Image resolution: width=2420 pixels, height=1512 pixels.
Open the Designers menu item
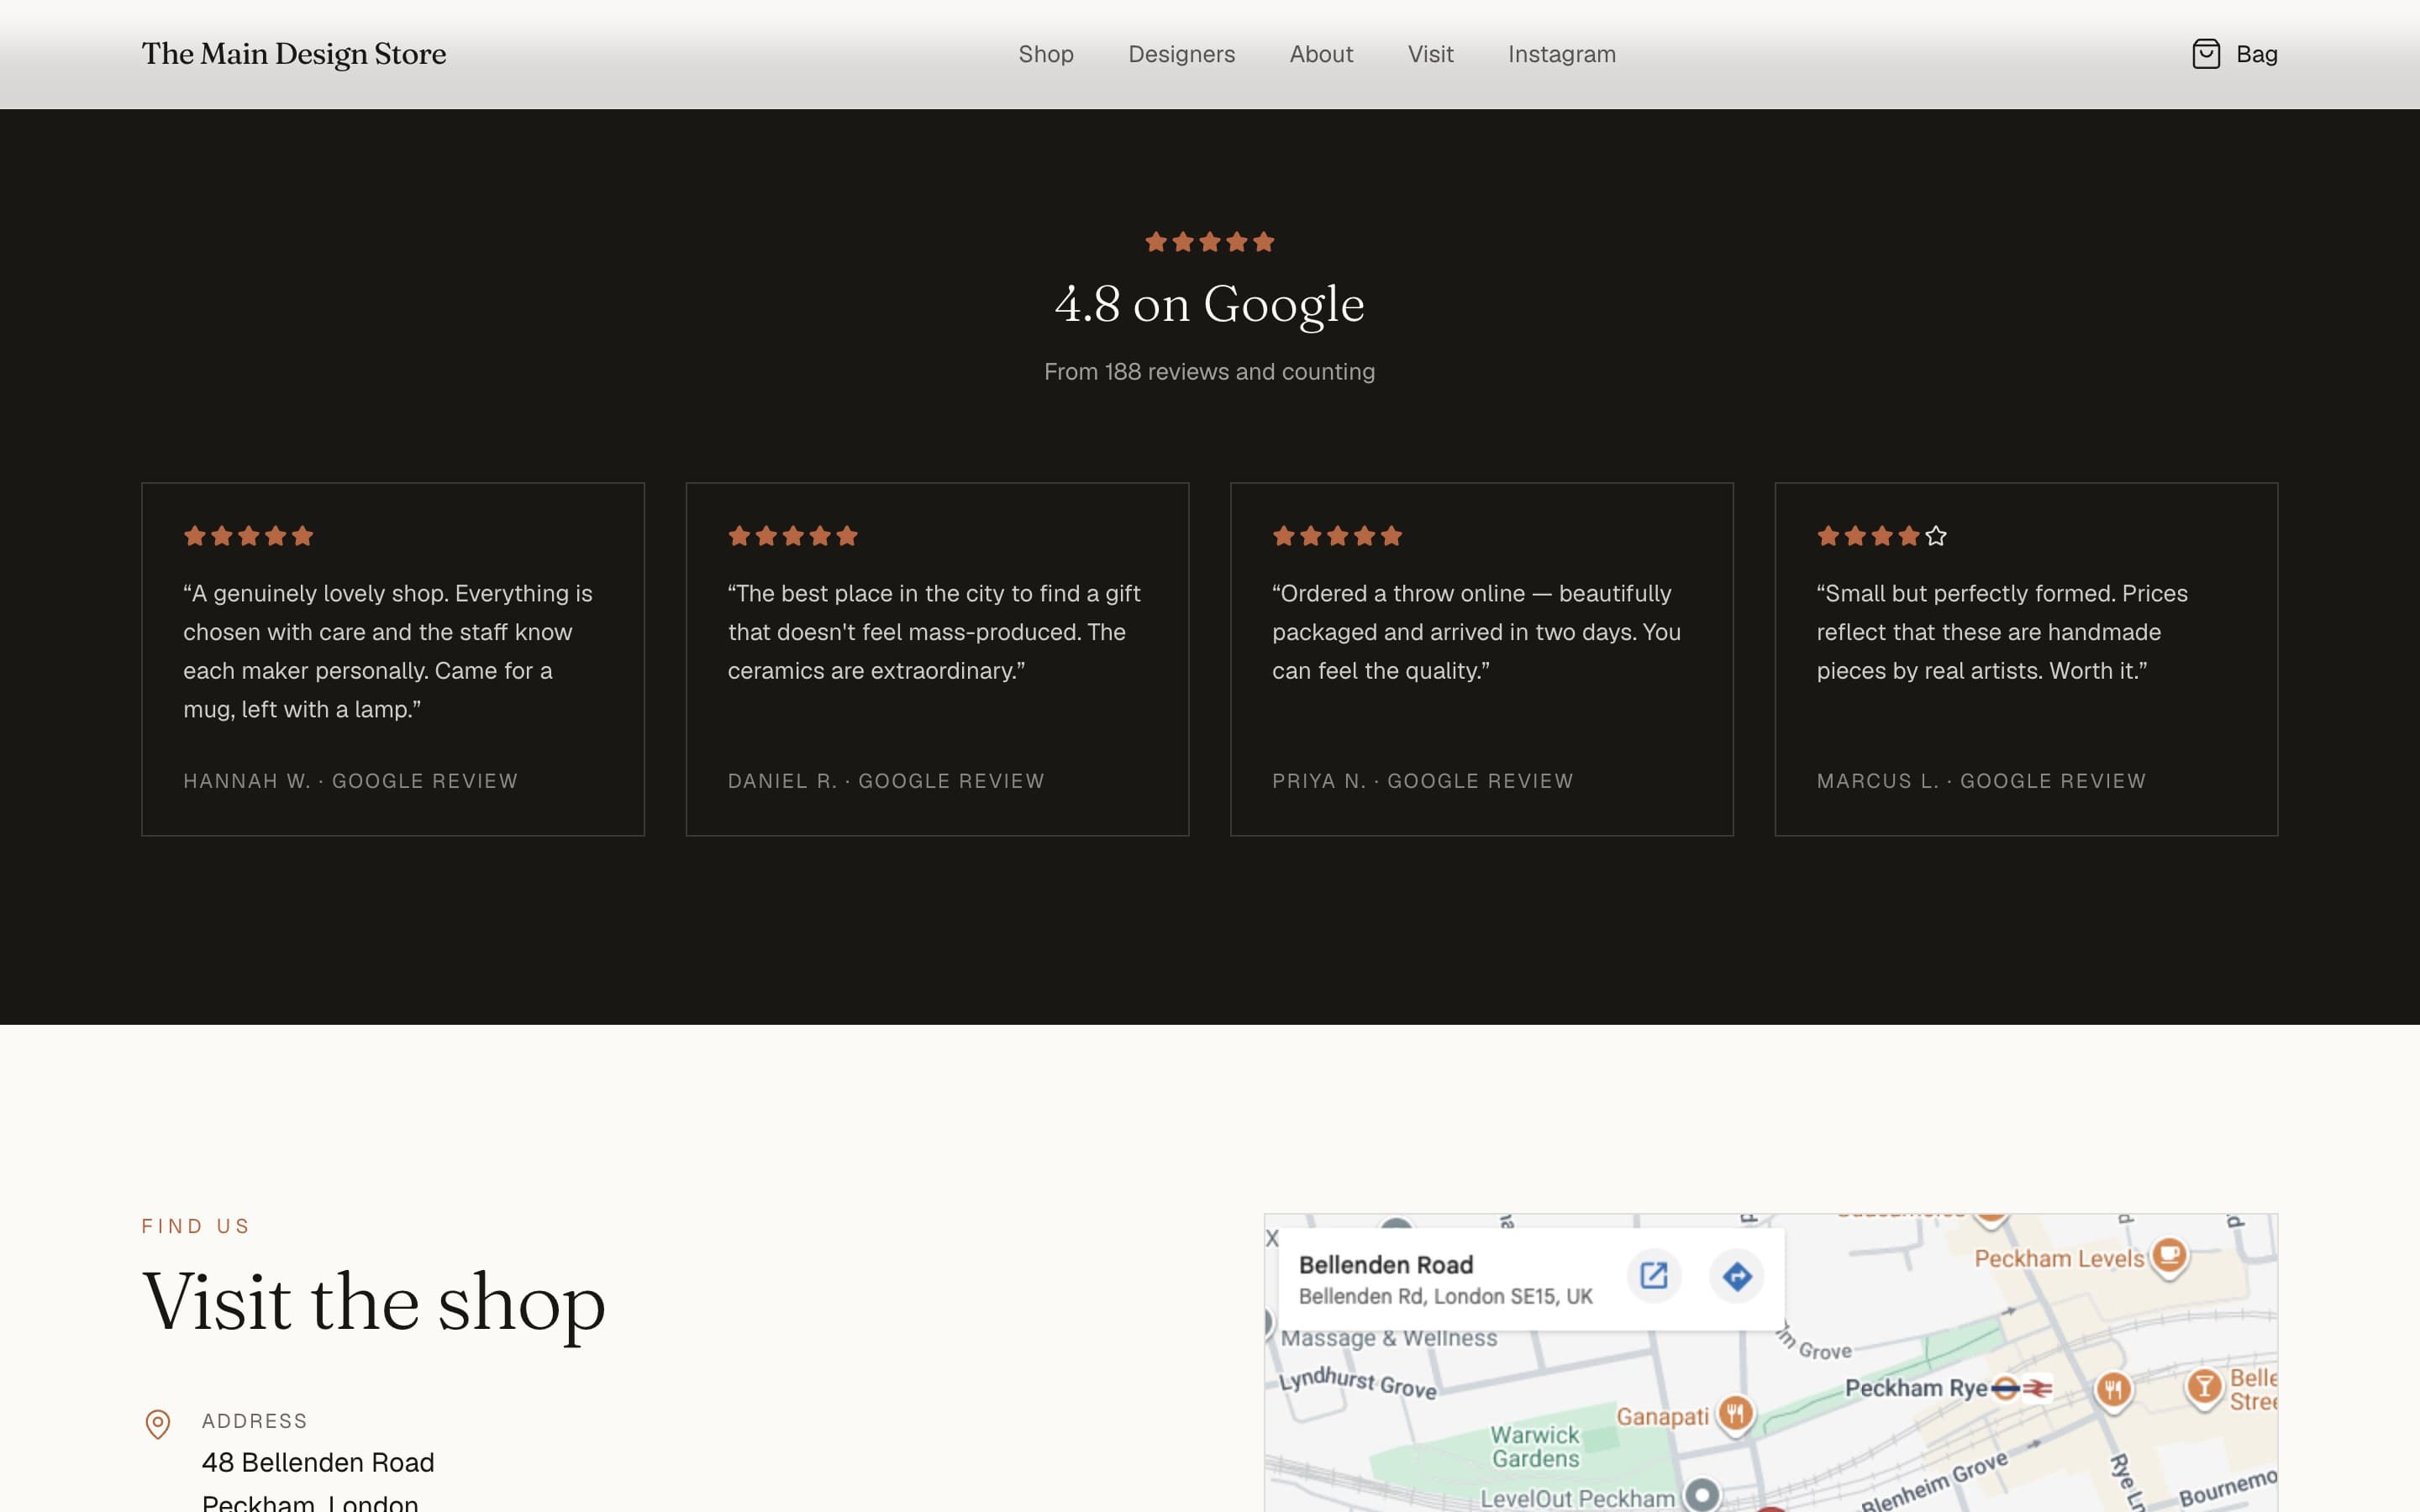click(x=1181, y=54)
